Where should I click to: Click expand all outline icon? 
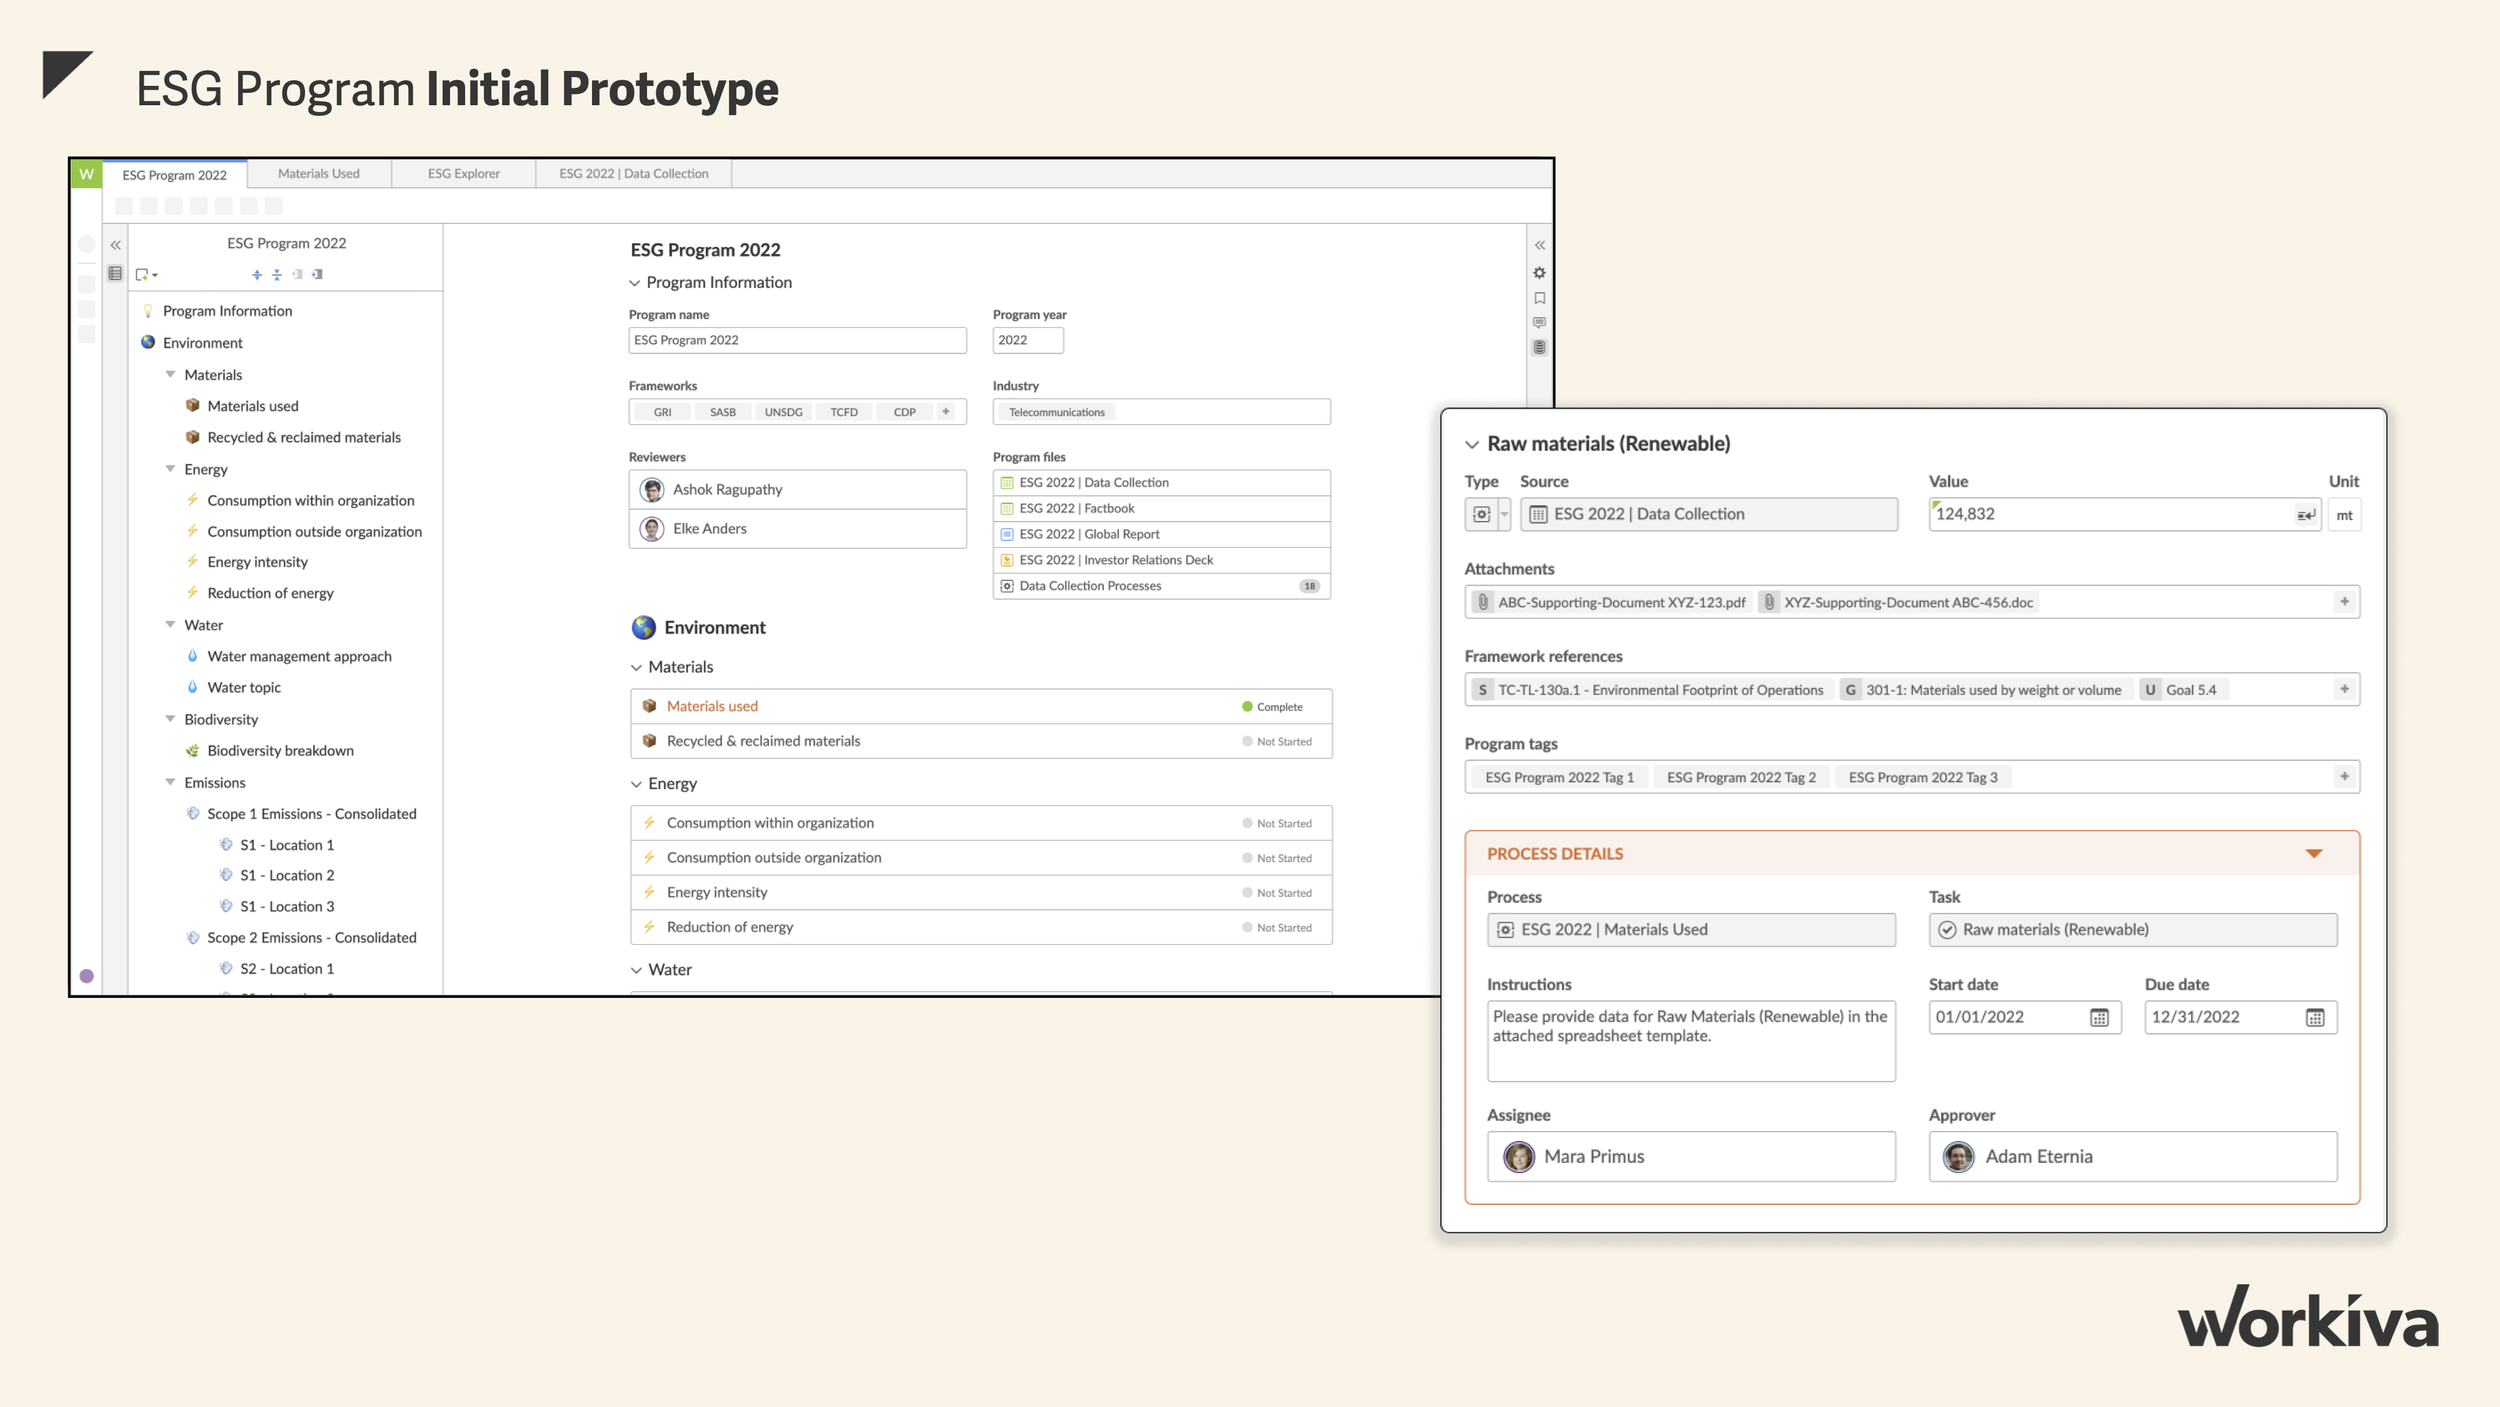(257, 274)
